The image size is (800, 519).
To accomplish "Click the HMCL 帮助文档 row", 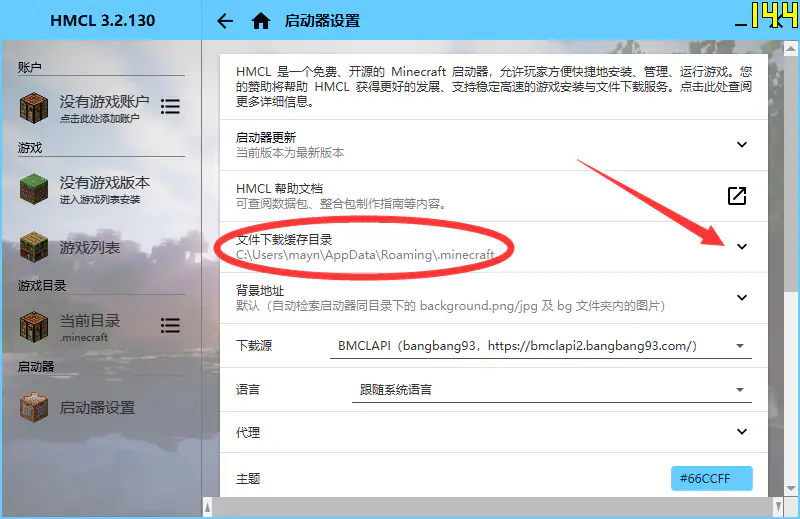I will click(494, 196).
